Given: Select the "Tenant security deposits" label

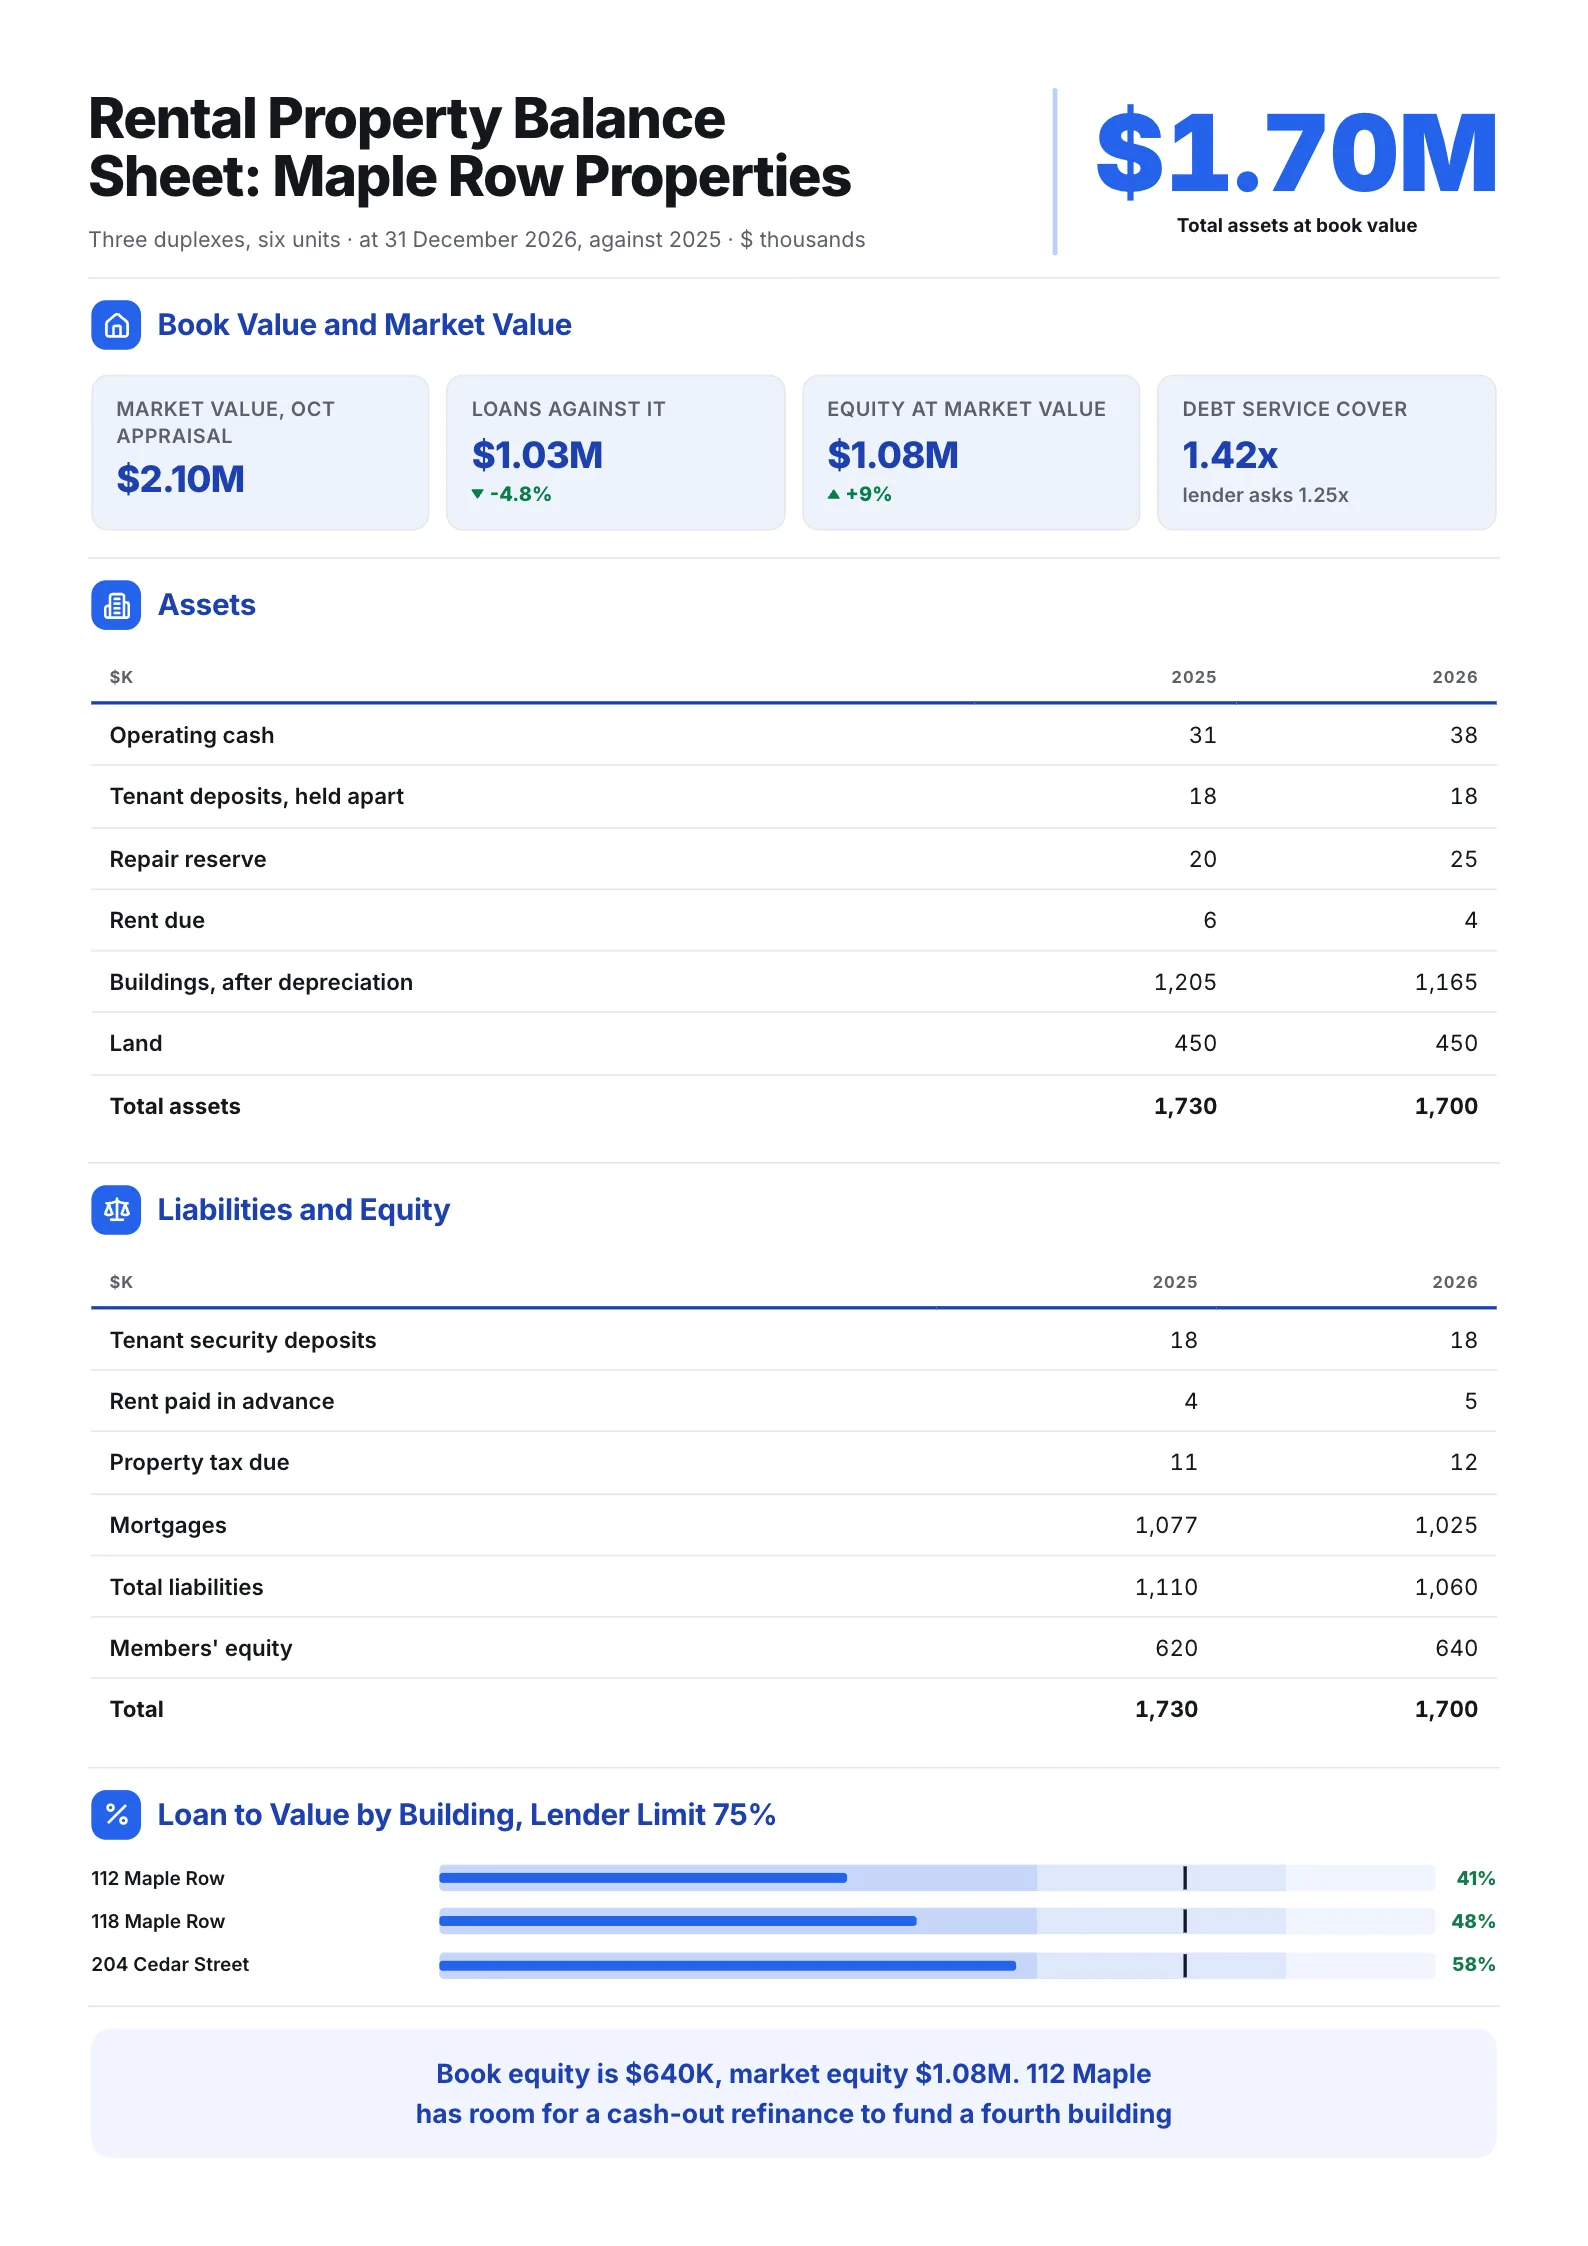Looking at the screenshot, I should (243, 1340).
